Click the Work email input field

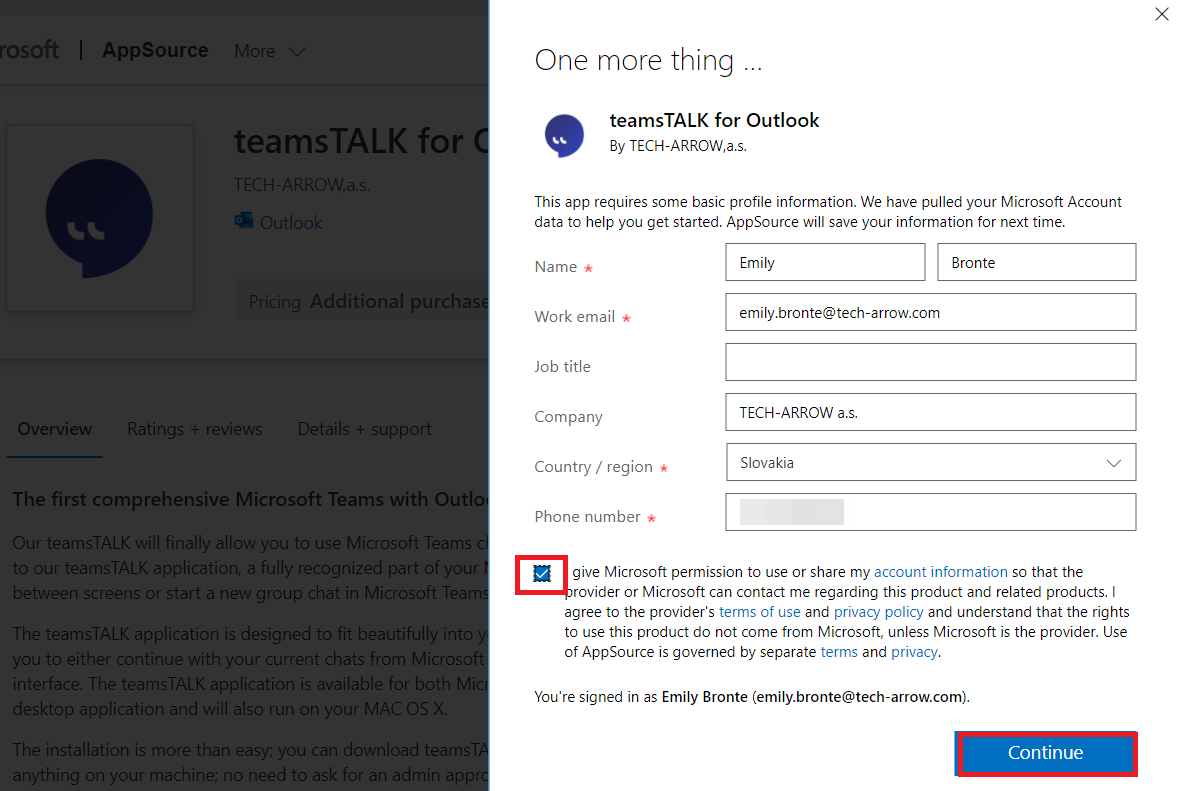coord(931,312)
